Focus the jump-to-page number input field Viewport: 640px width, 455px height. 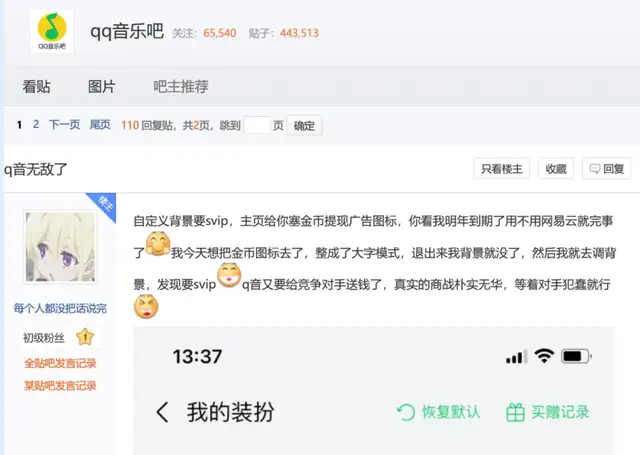pyautogui.click(x=257, y=125)
